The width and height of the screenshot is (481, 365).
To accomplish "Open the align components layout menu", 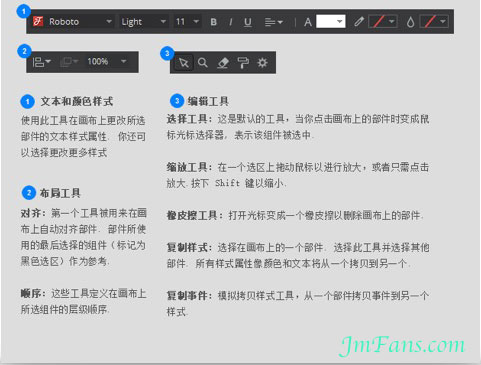I will tap(41, 62).
